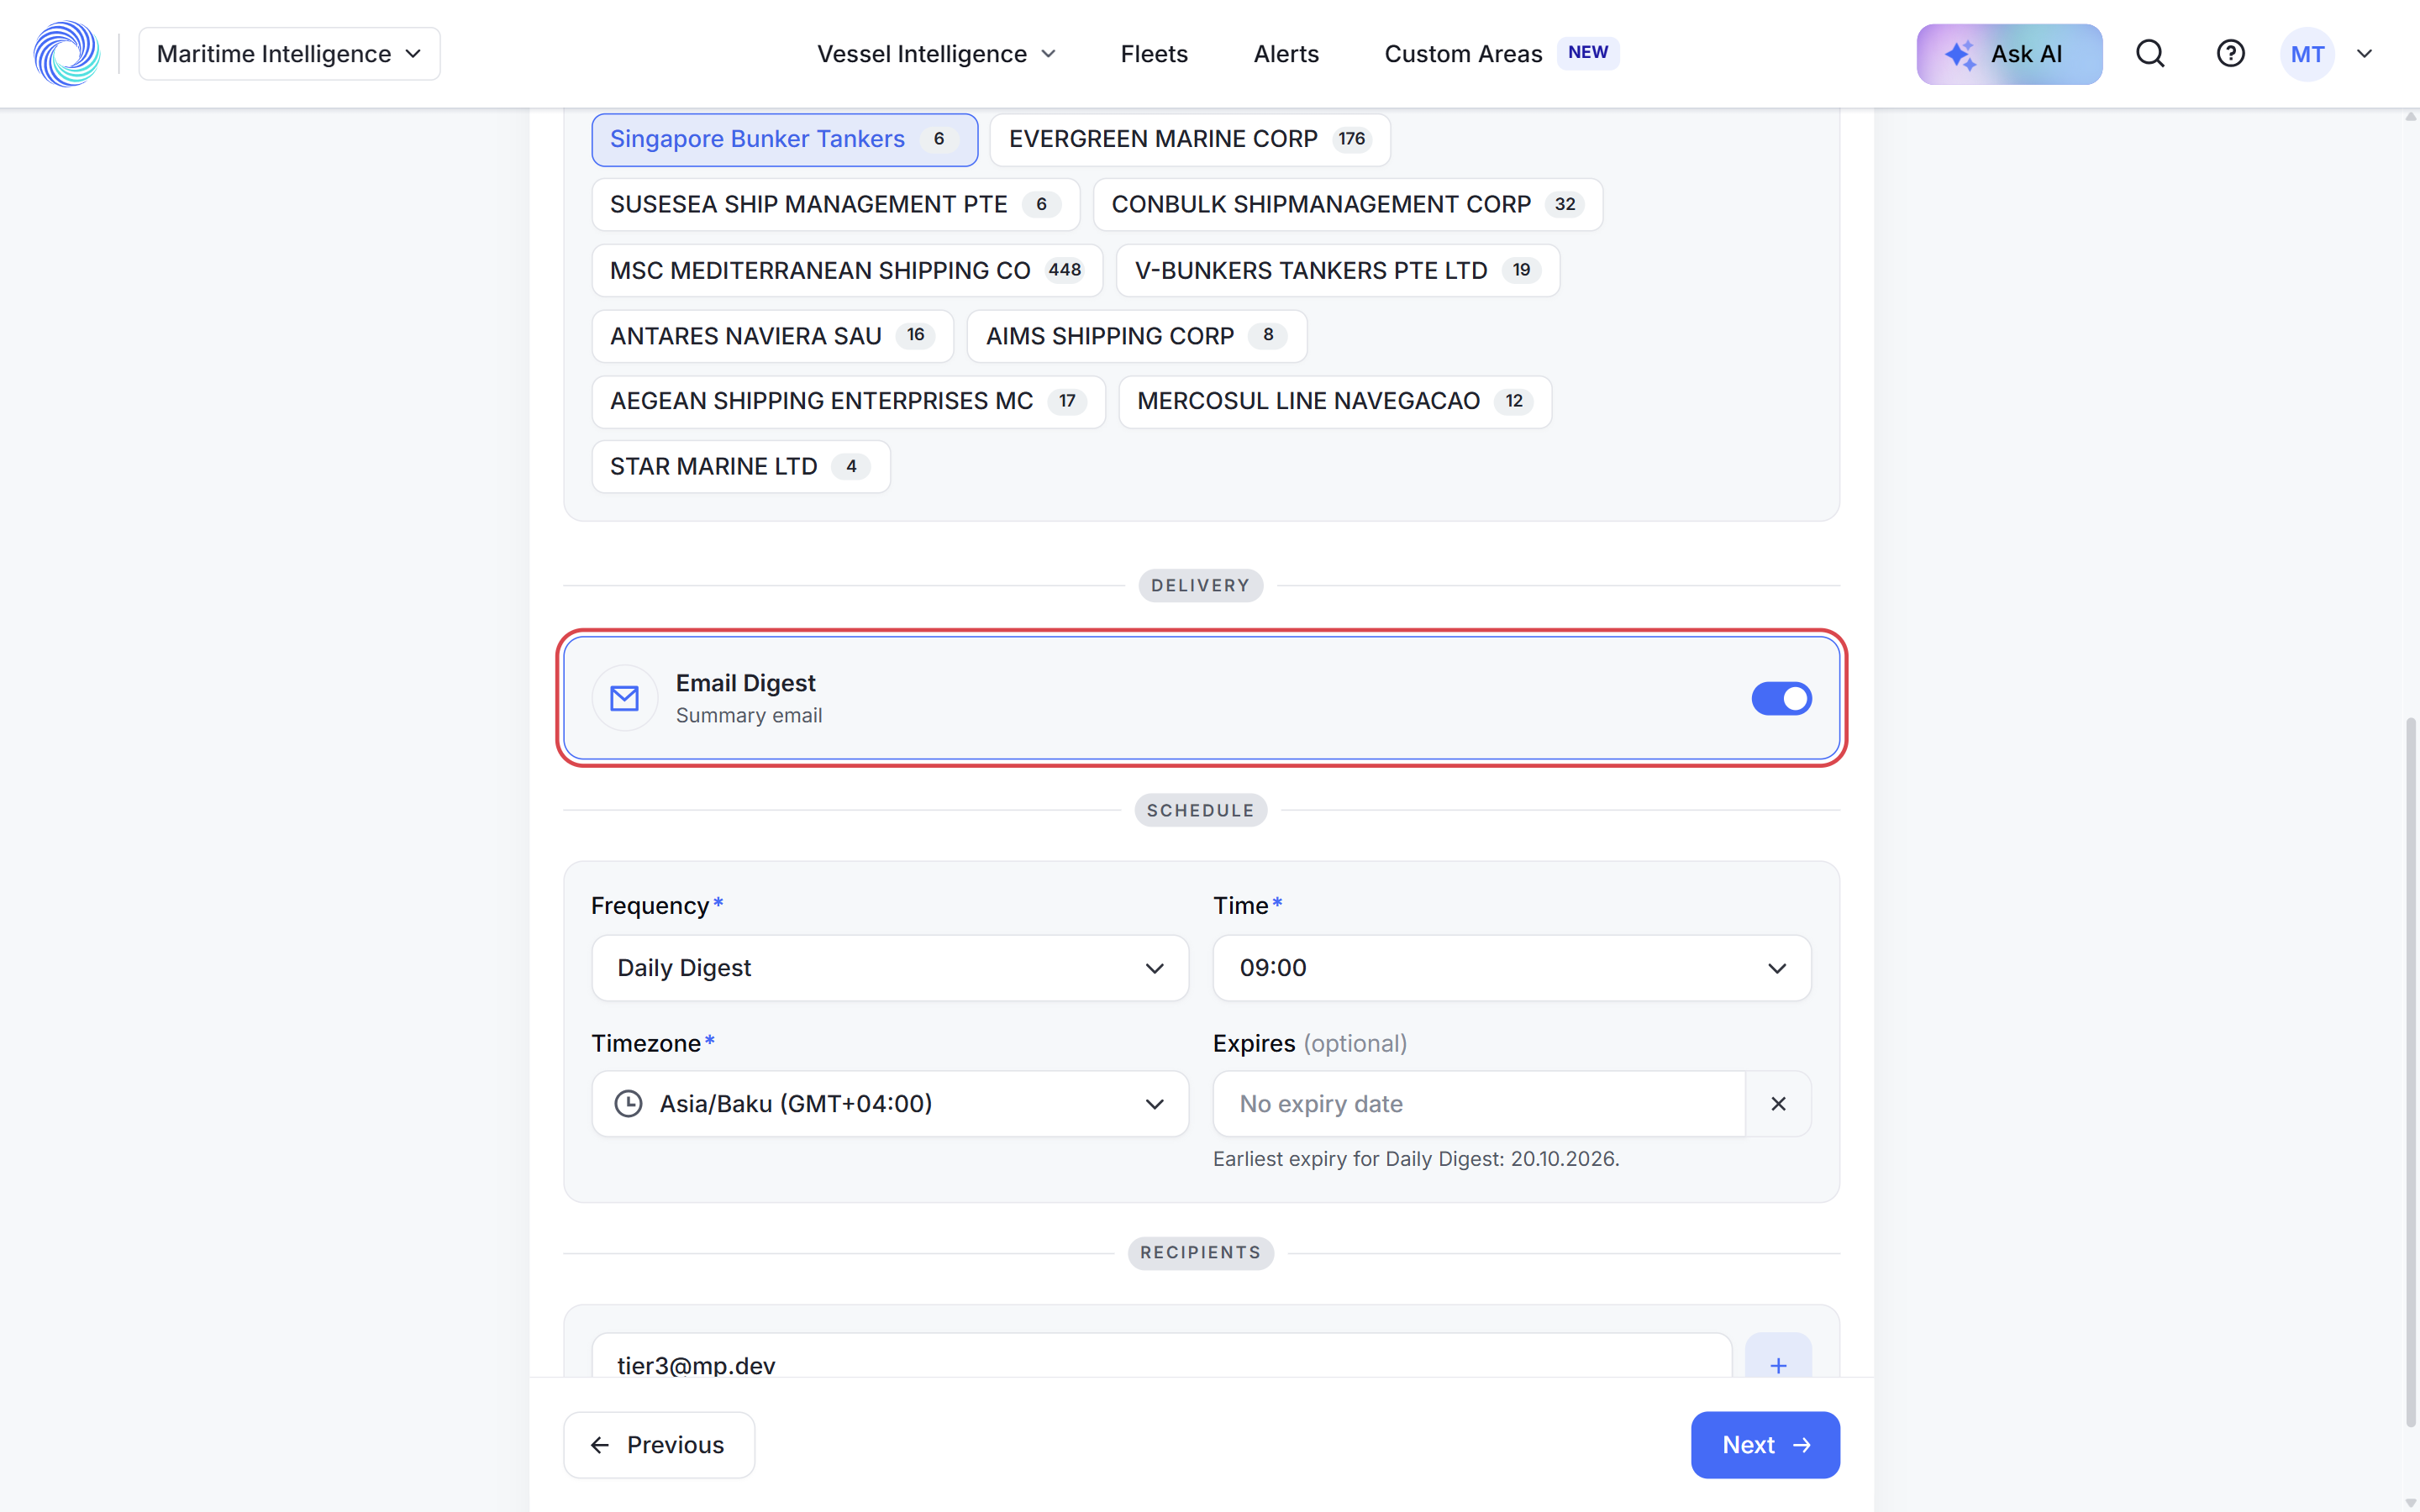
Task: Select the ANTARES NAVIERA SAU chip
Action: pyautogui.click(x=772, y=336)
